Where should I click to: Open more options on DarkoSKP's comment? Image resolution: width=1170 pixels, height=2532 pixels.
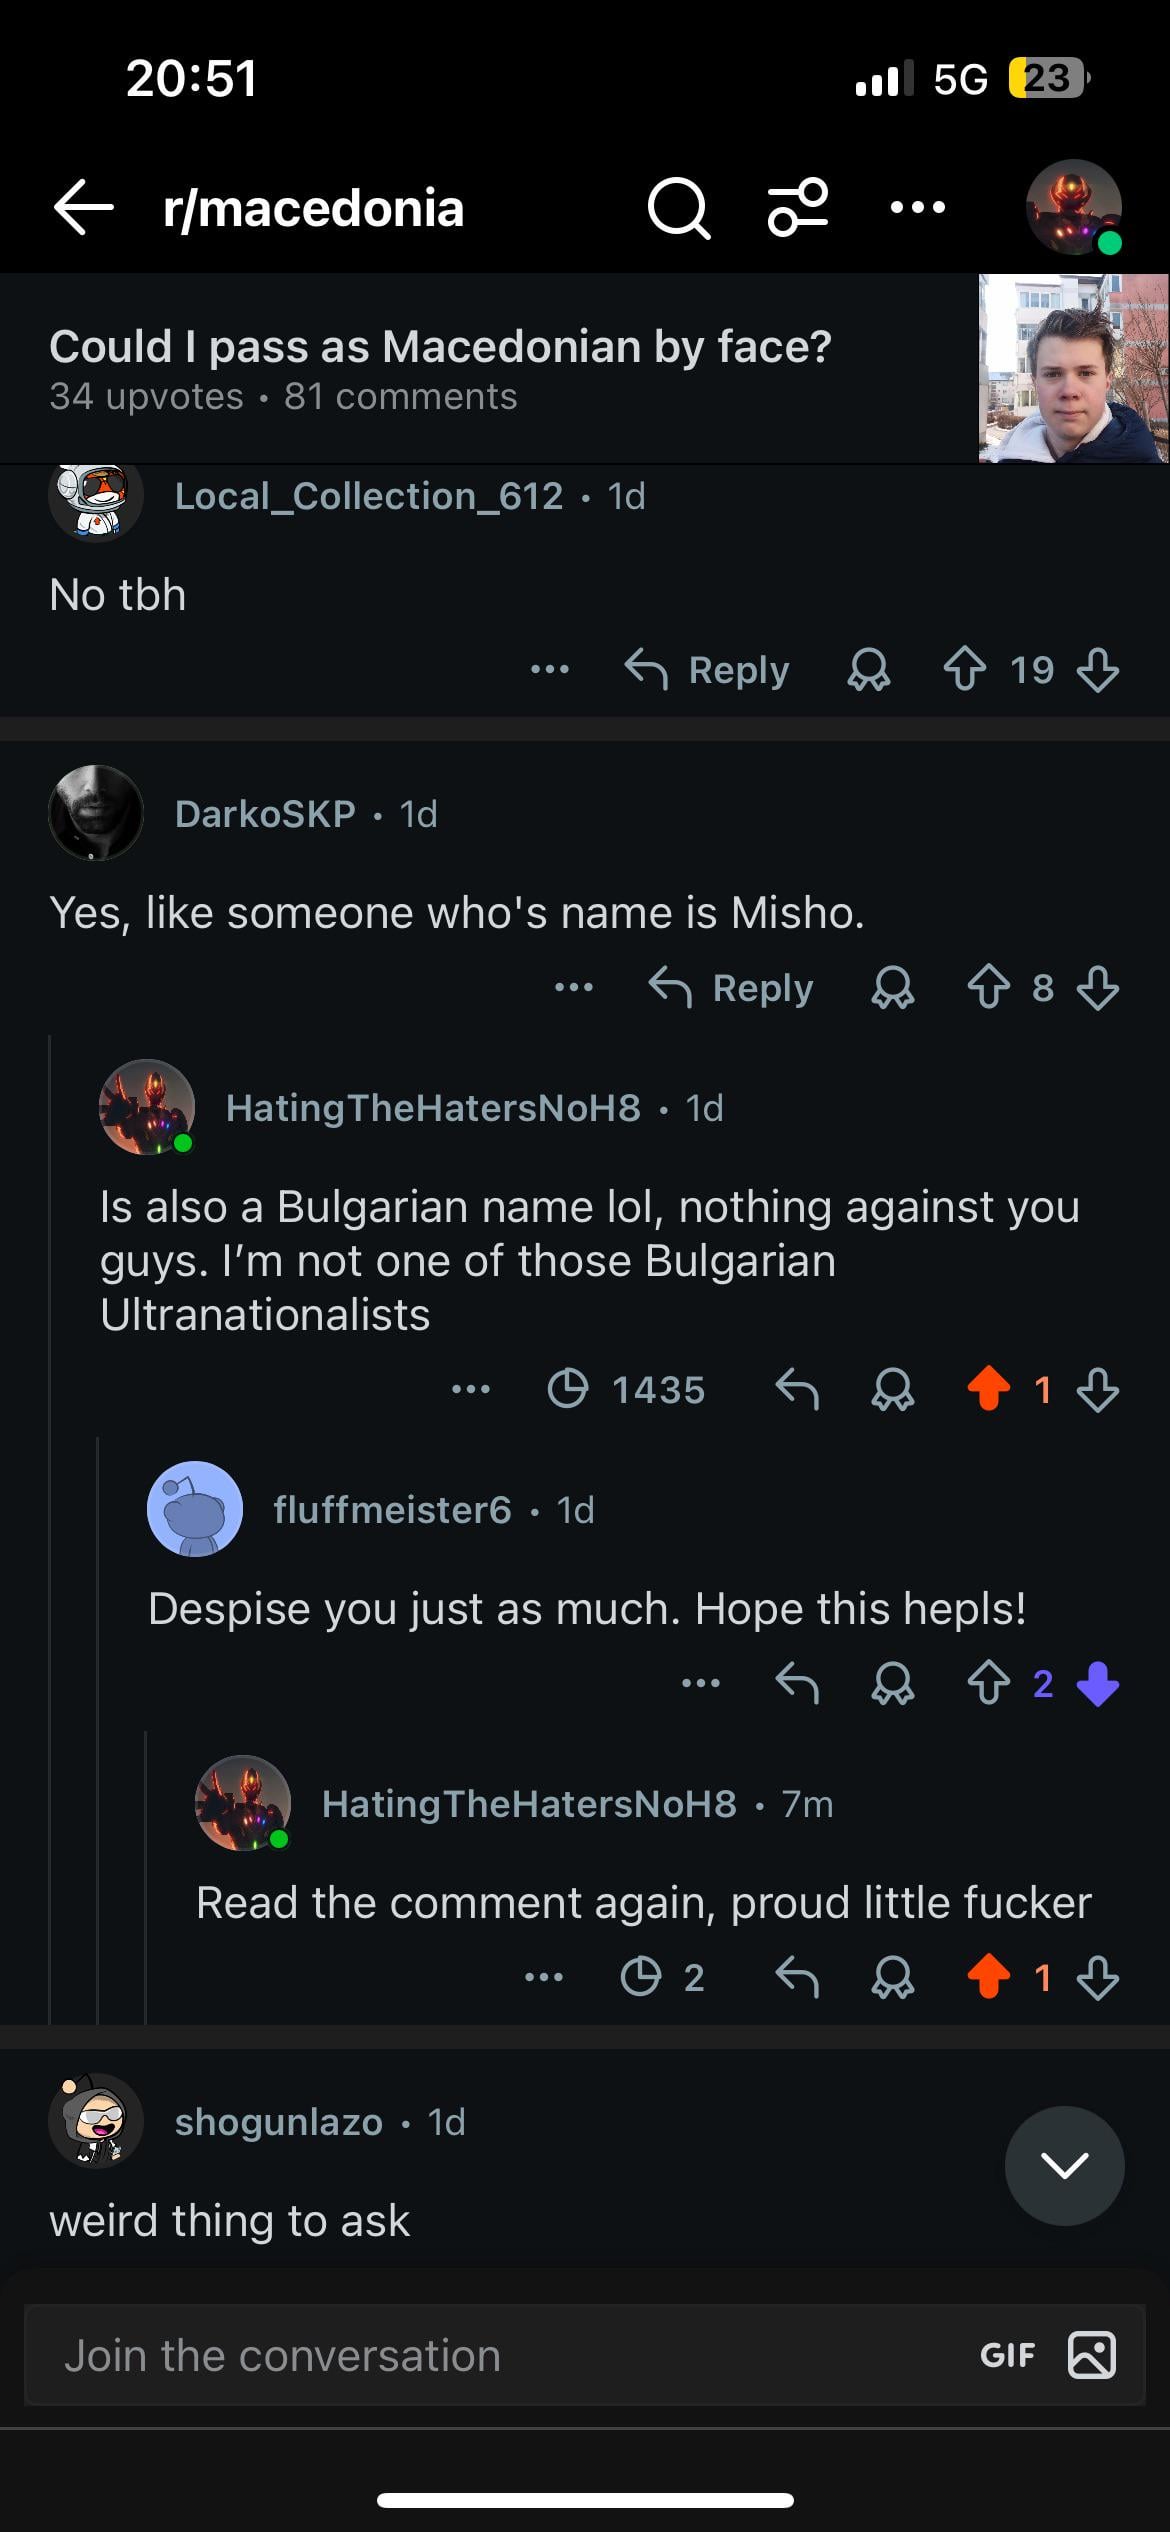(574, 988)
